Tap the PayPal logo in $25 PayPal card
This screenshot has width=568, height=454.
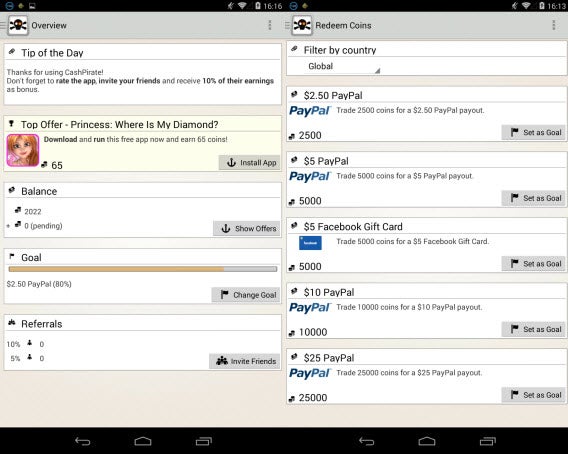[310, 373]
